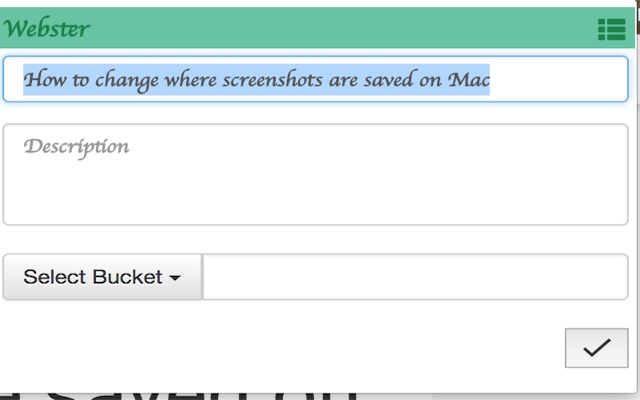Open the list view icon in Webster header
Viewport: 640px width, 400px height.
pos(611,29)
